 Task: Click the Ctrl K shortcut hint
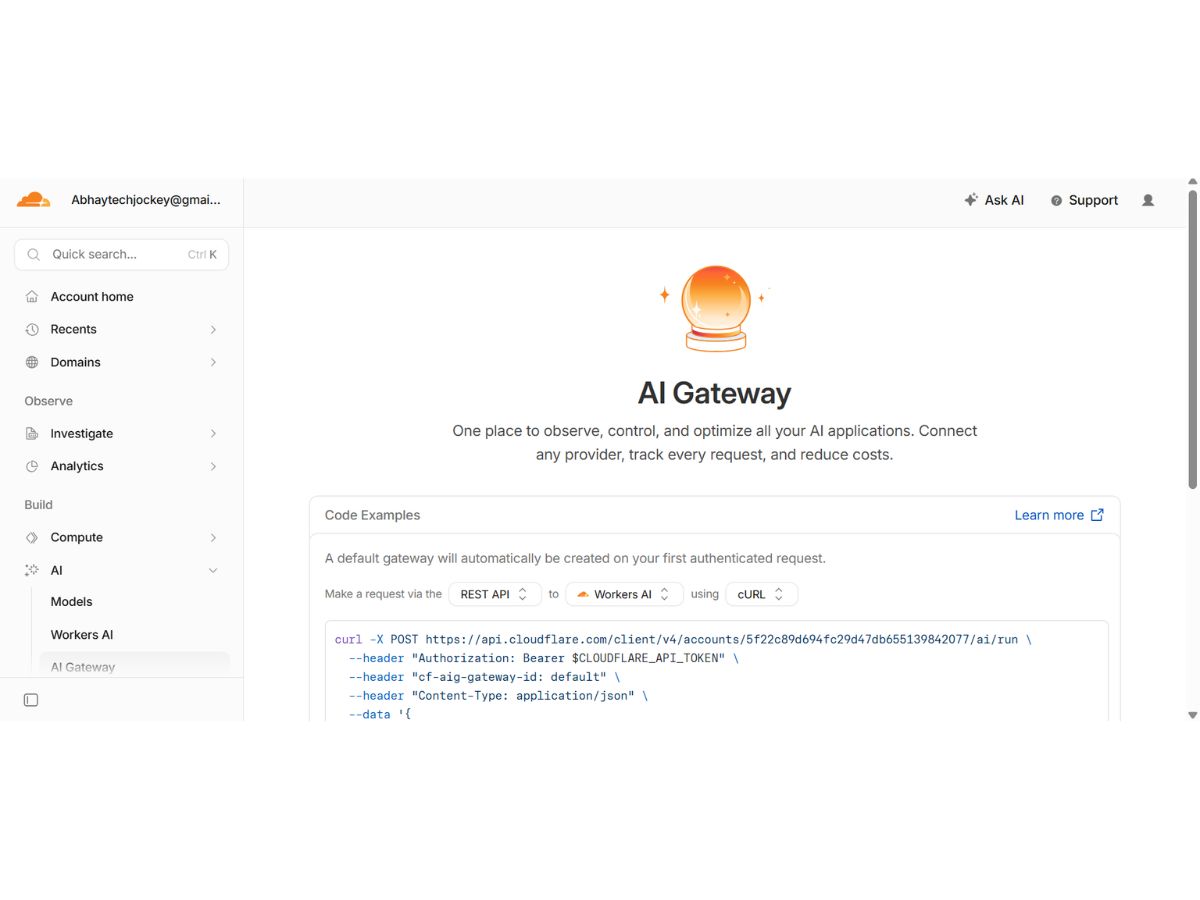click(202, 255)
